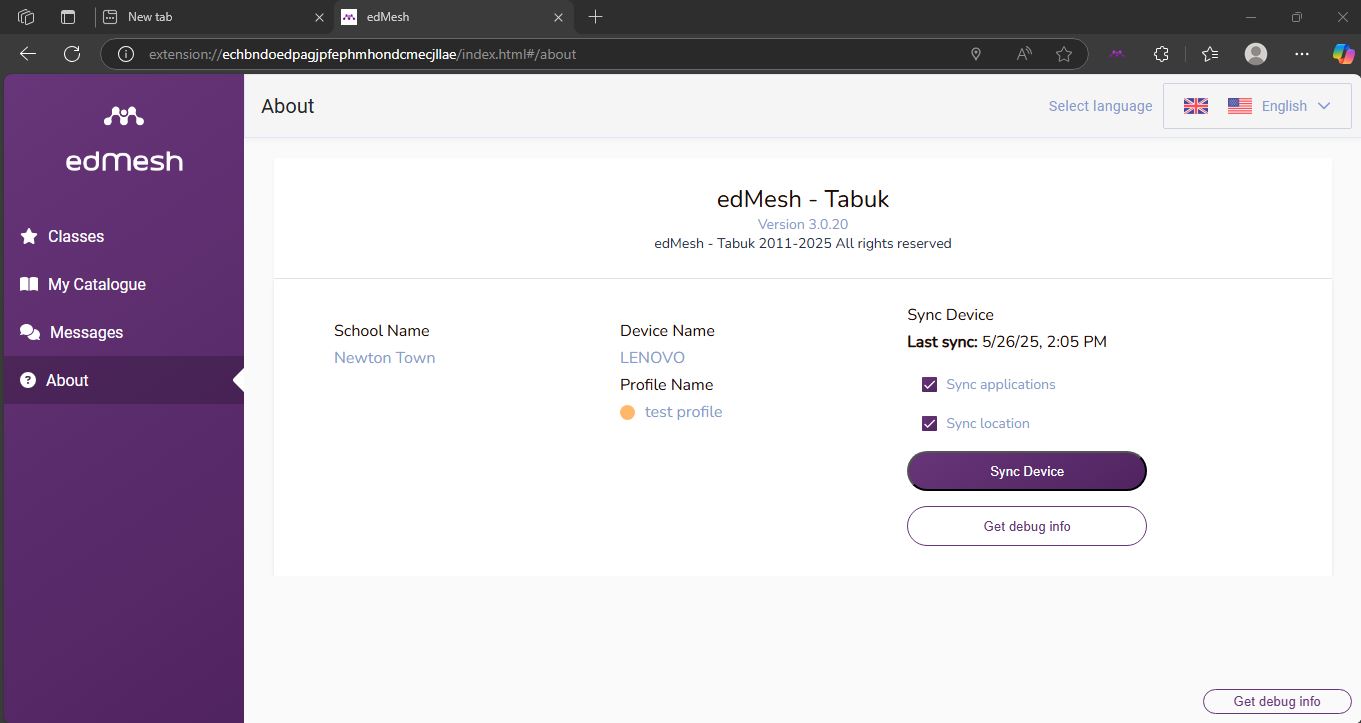Image resolution: width=1361 pixels, height=723 pixels.
Task: Close the New tab tab
Action: pos(319,17)
